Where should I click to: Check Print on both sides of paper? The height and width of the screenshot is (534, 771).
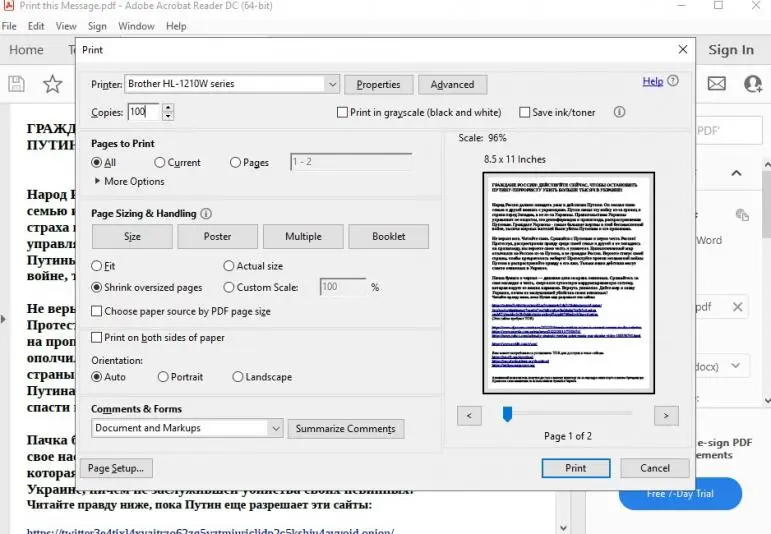97,338
